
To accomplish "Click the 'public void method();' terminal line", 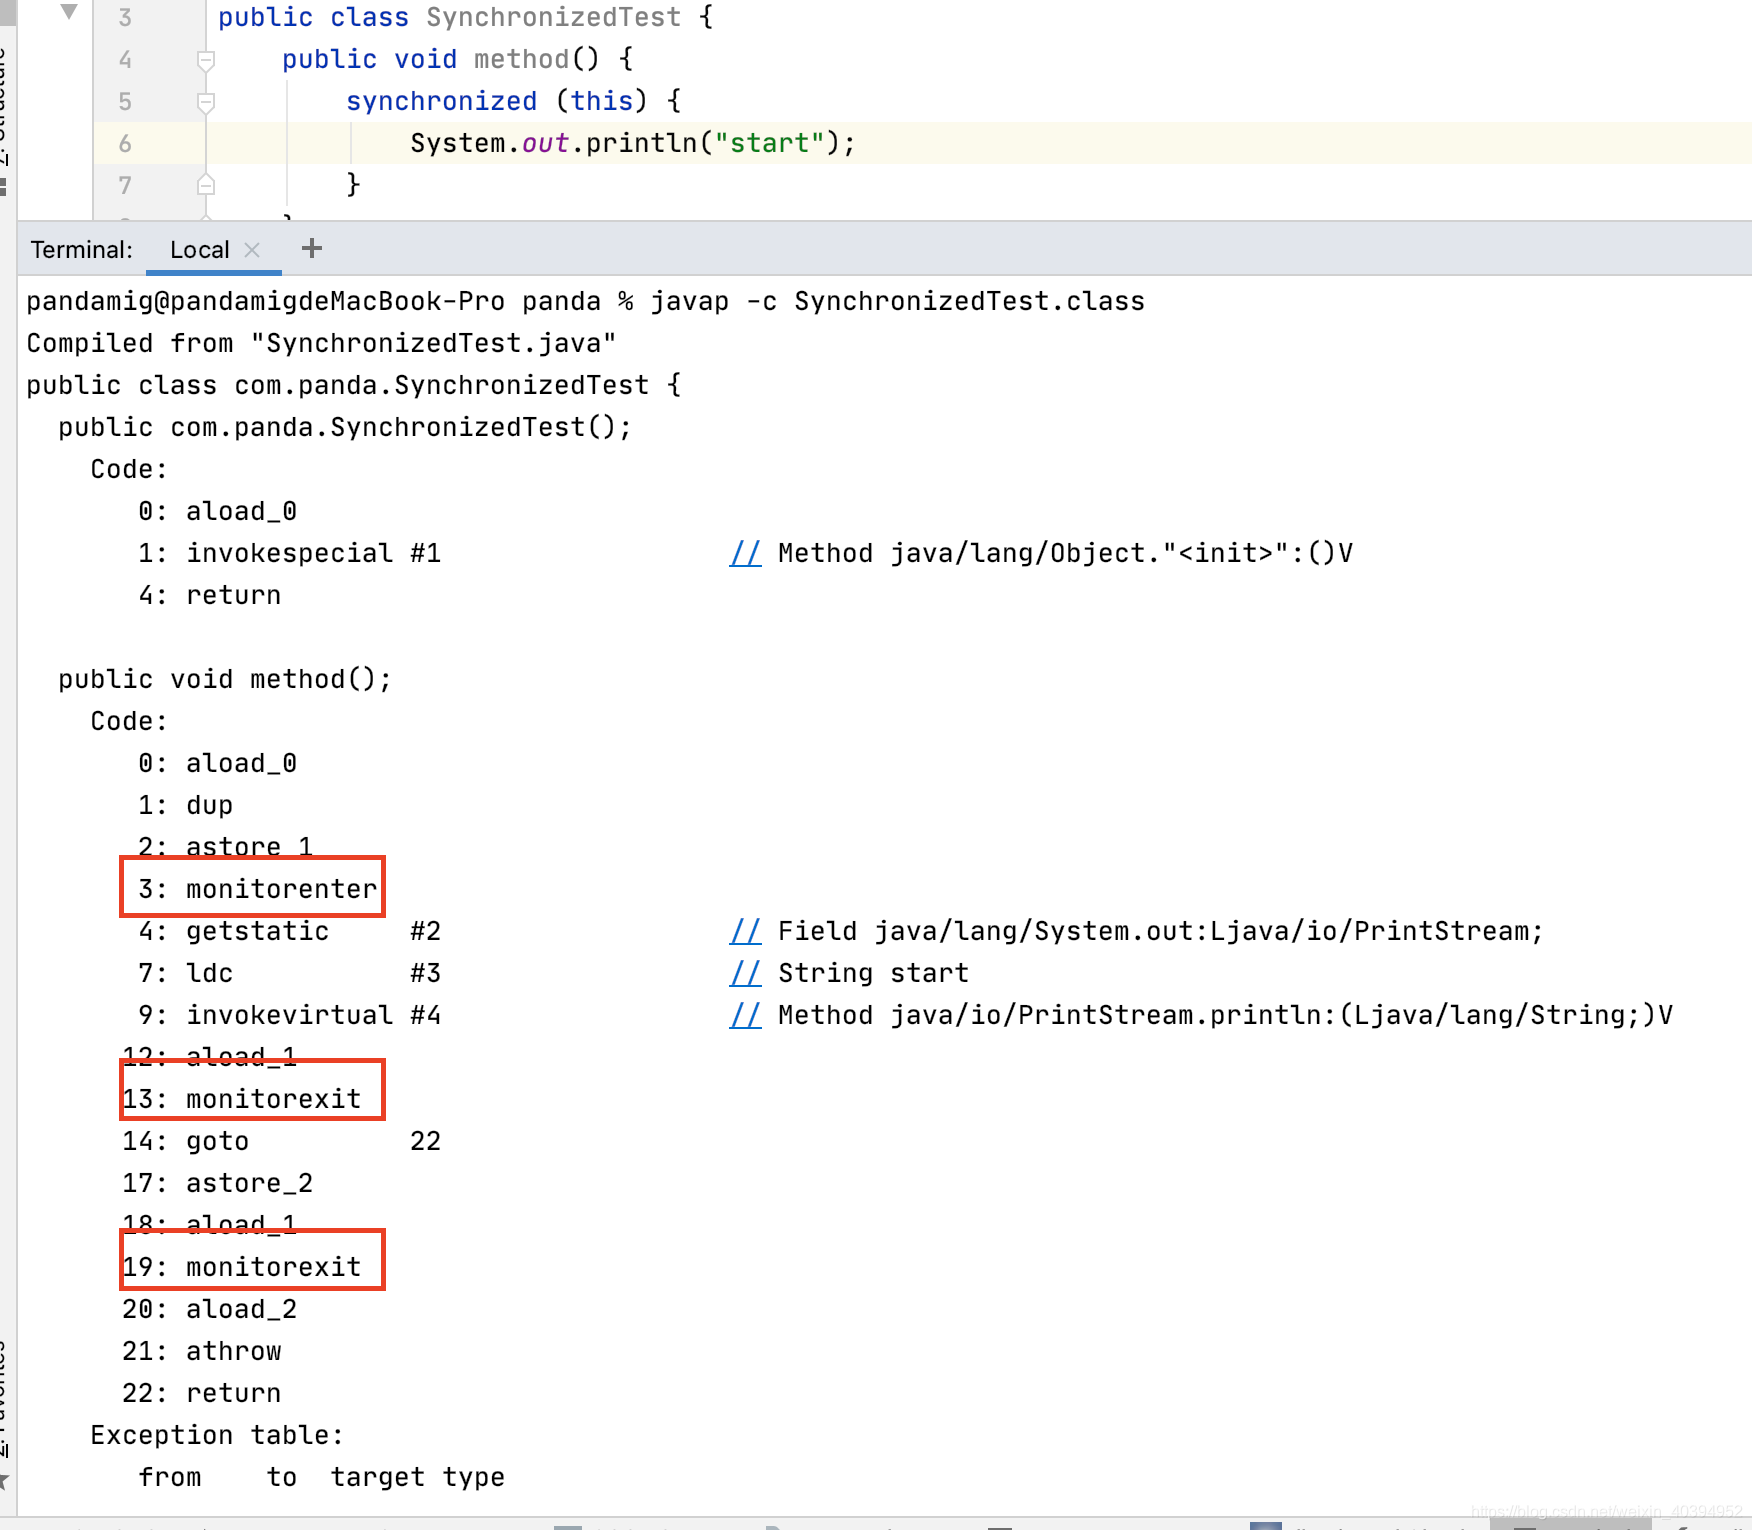I will (225, 679).
